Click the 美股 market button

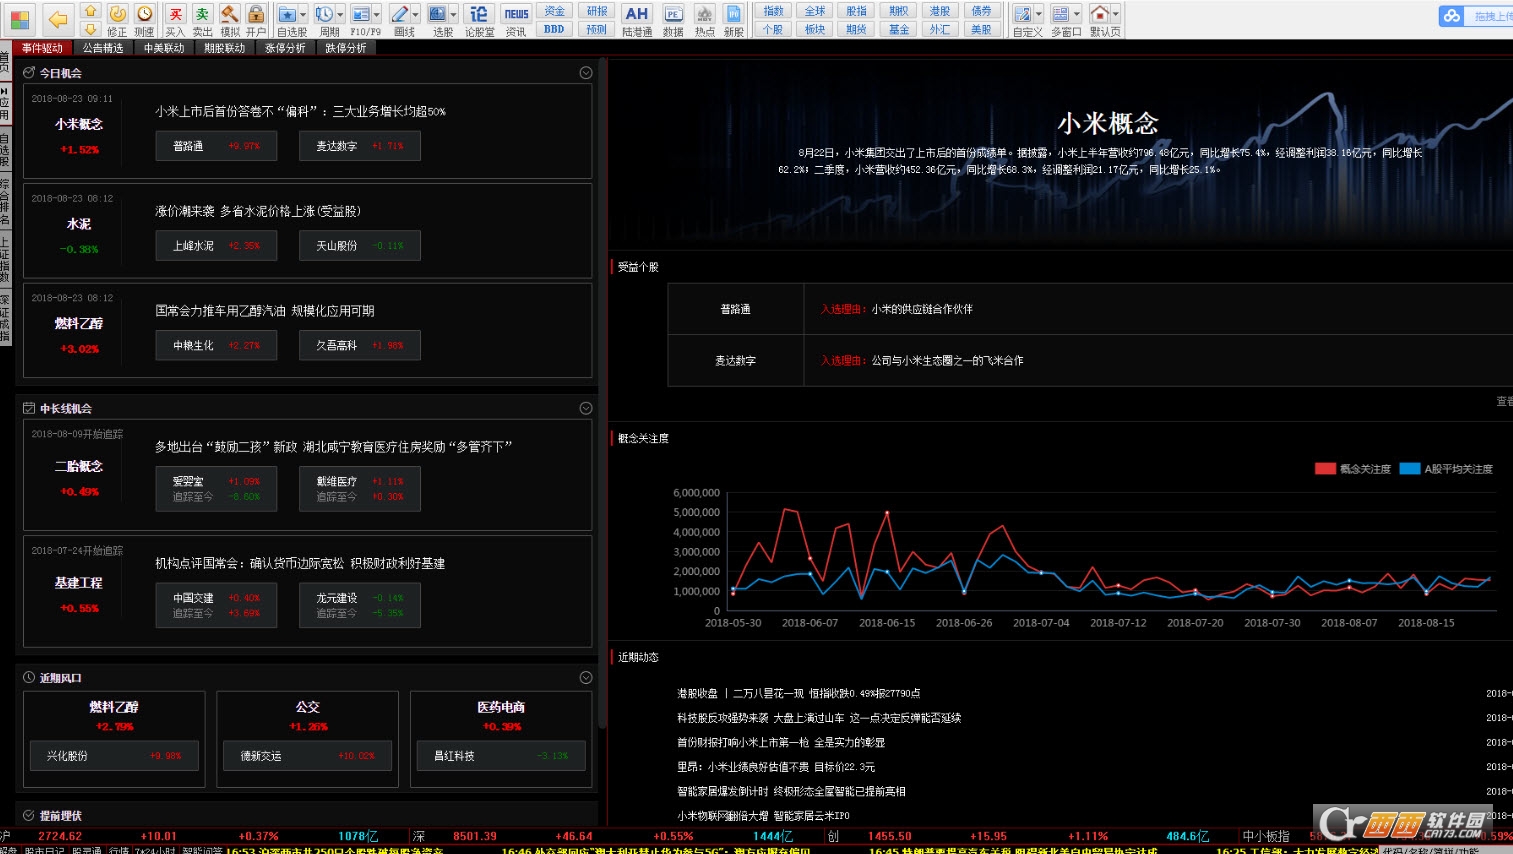(981, 29)
